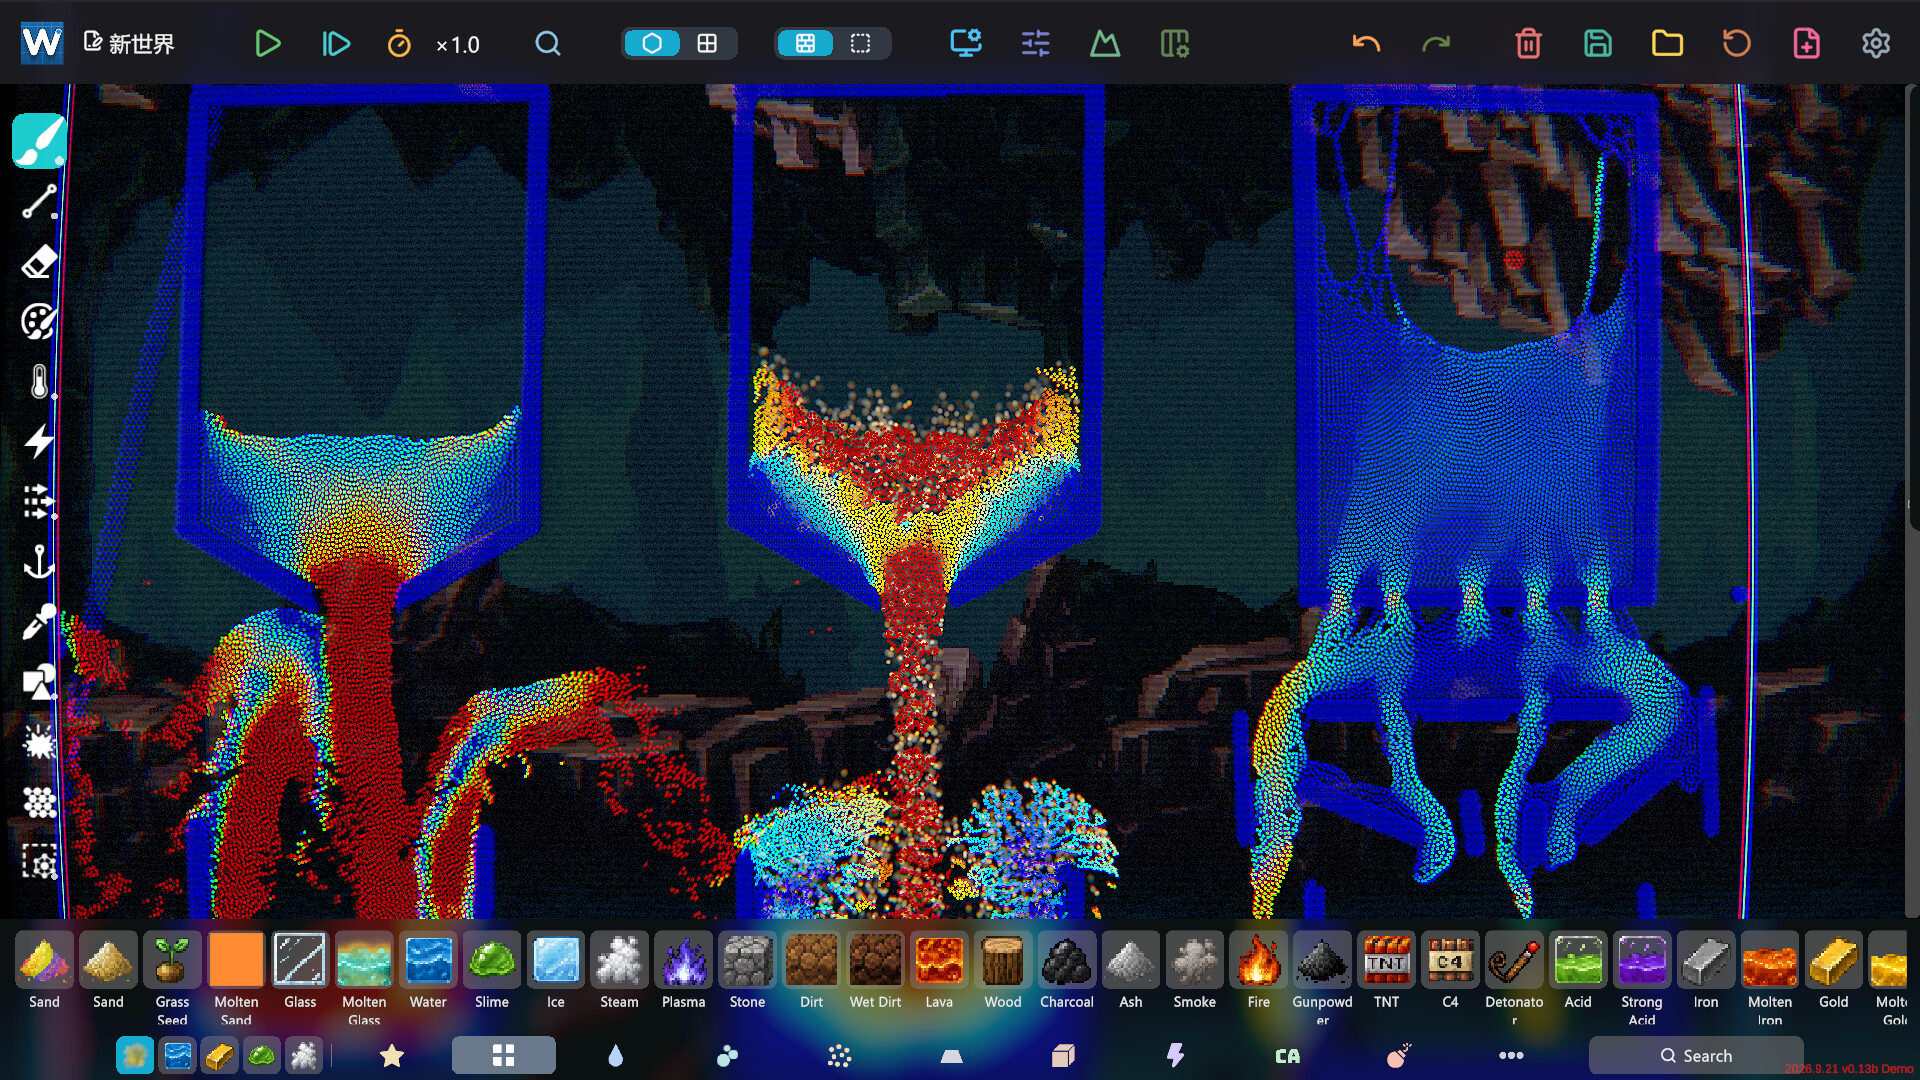
Task: Open the simulation speed timer icon
Action: click(399, 44)
